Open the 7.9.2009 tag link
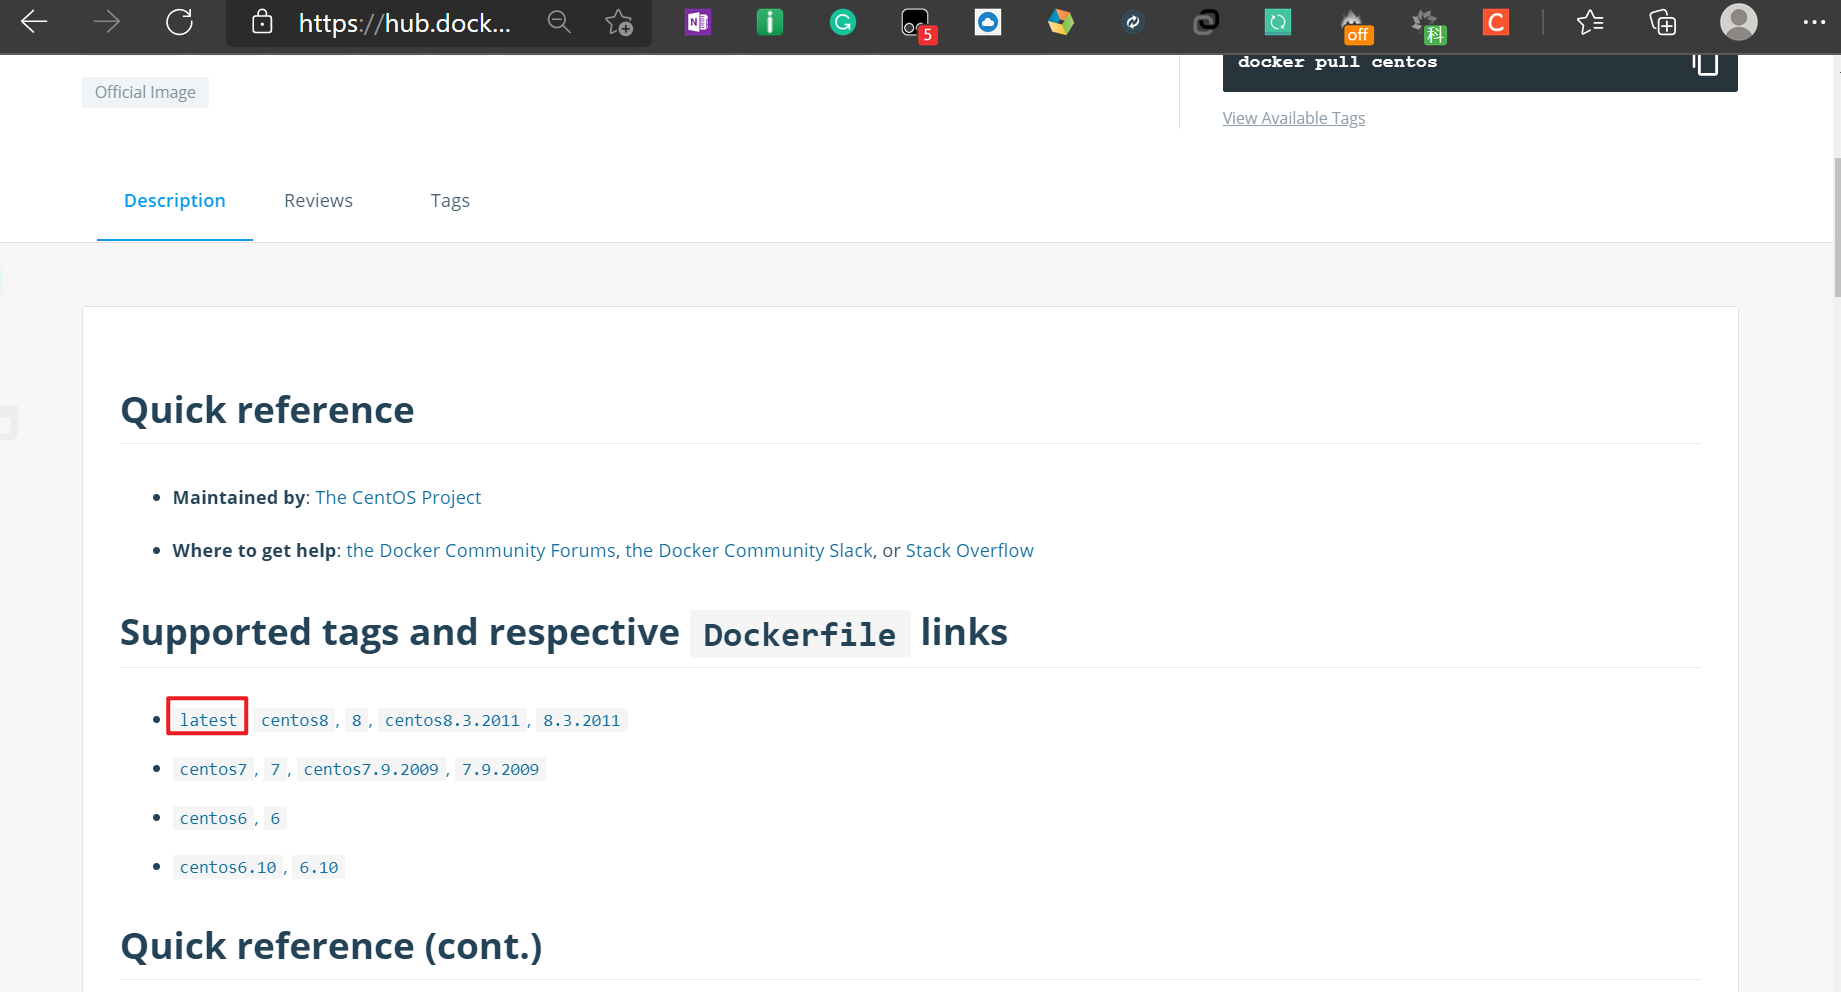The image size is (1841, 992). pyautogui.click(x=500, y=769)
